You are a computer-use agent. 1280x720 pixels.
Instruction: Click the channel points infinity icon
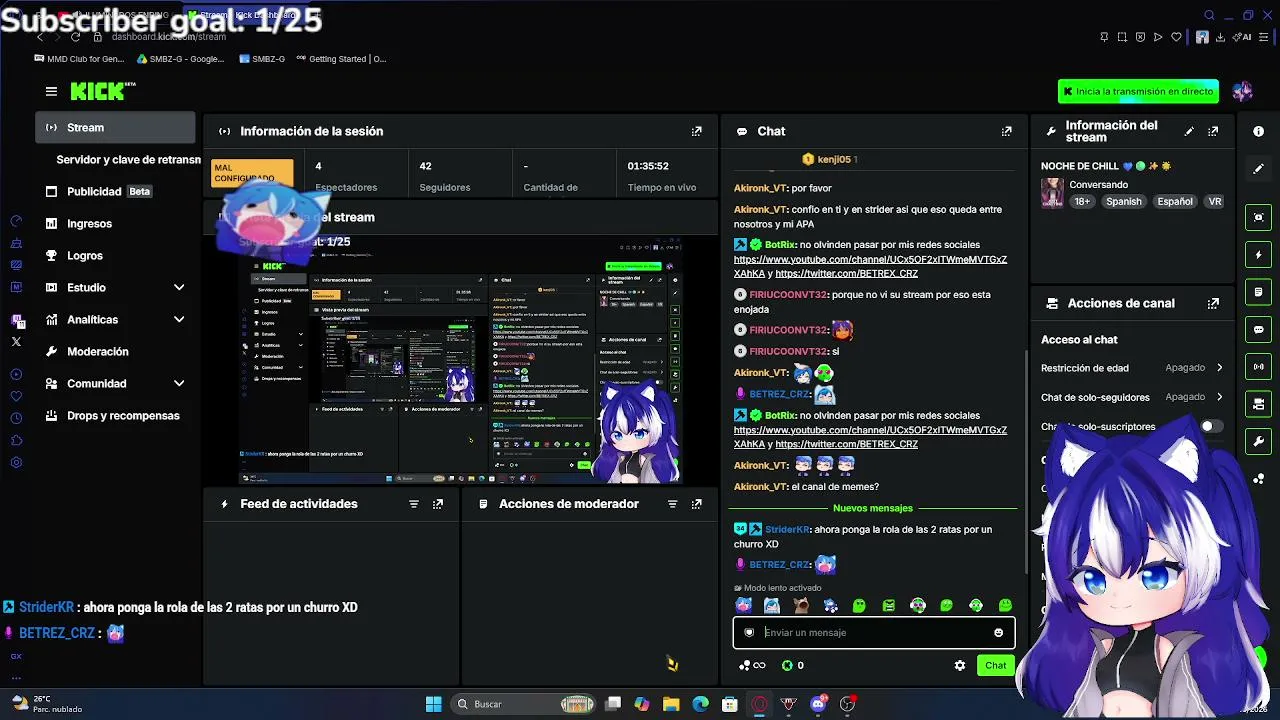pos(752,665)
